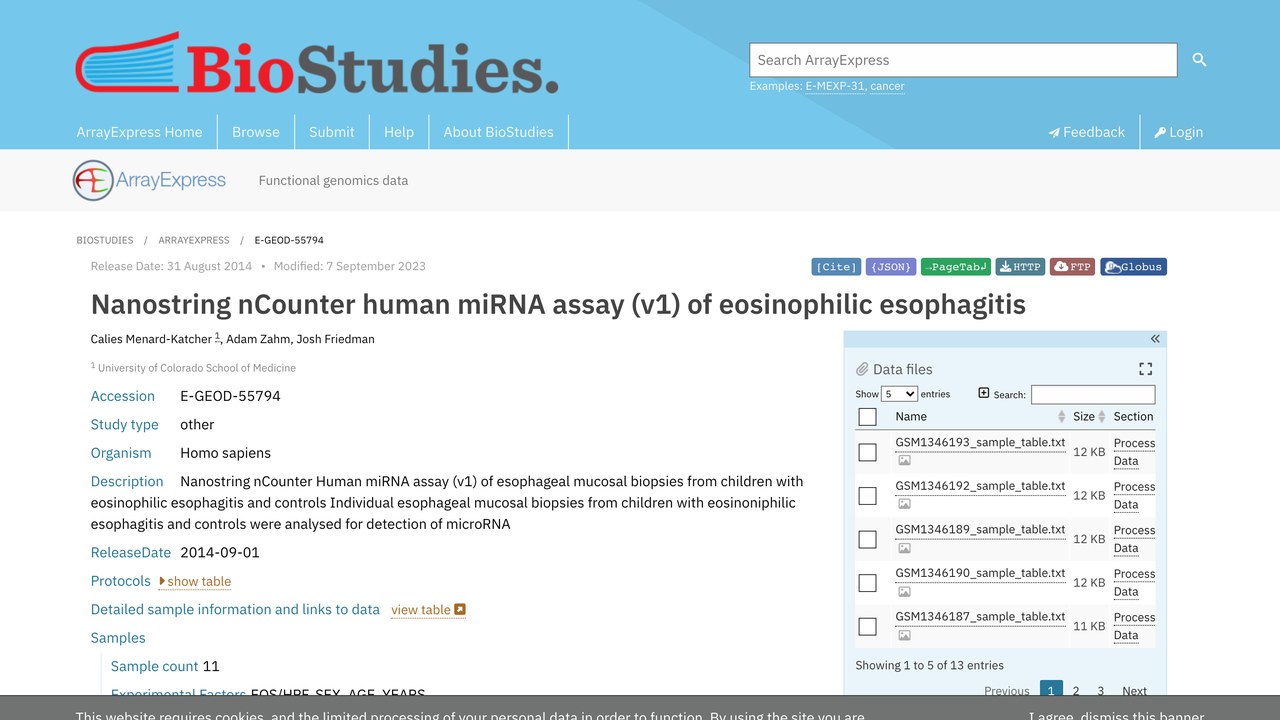
Task: Open ArrayExpress Home menu item
Action: click(139, 132)
